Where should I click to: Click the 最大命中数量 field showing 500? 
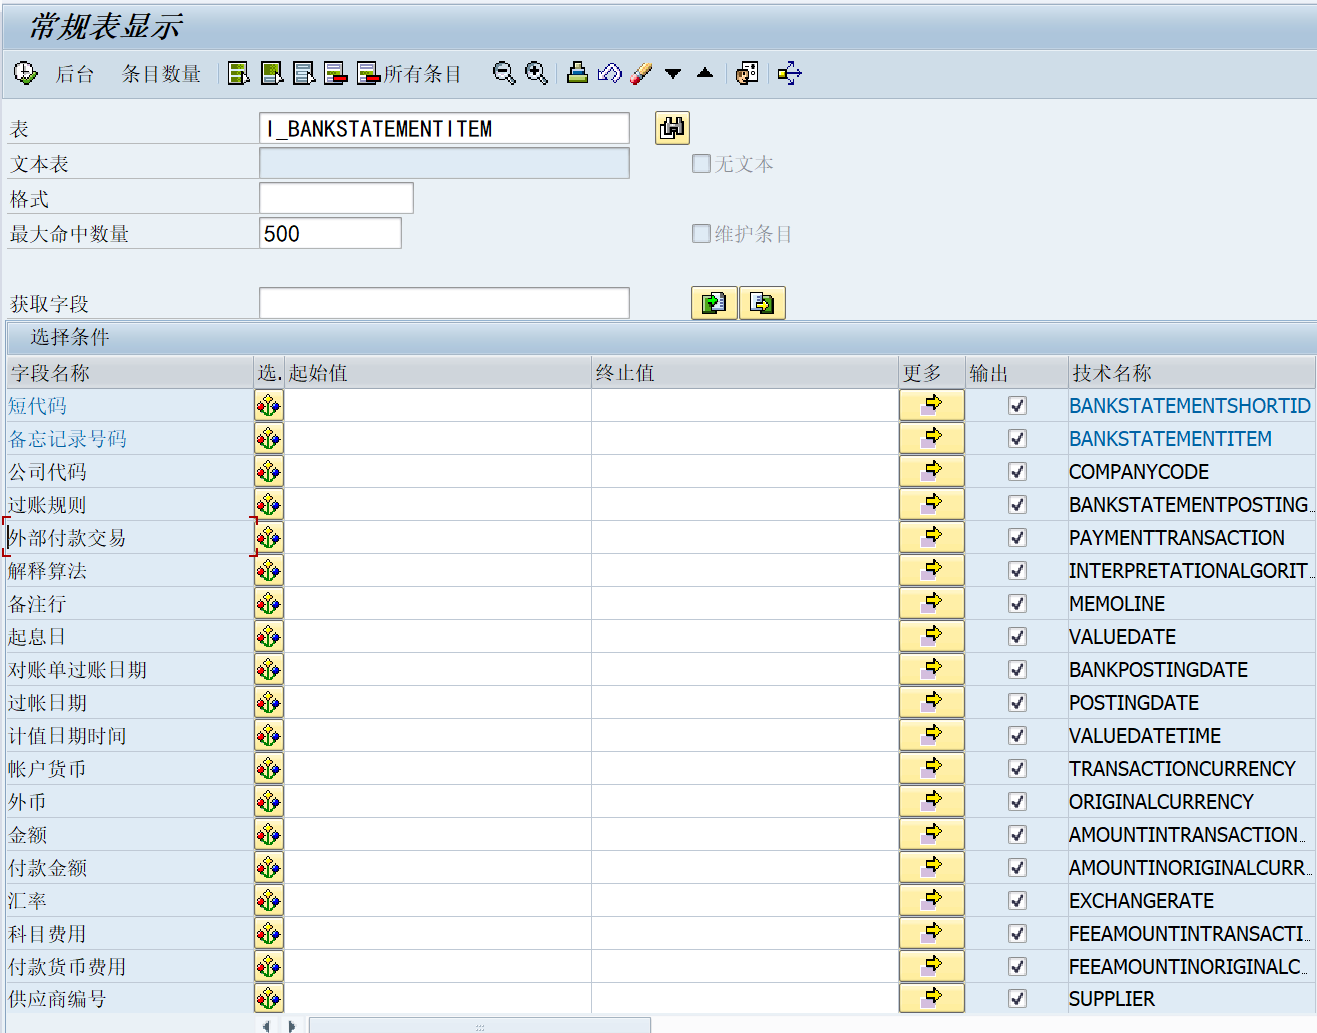330,233
